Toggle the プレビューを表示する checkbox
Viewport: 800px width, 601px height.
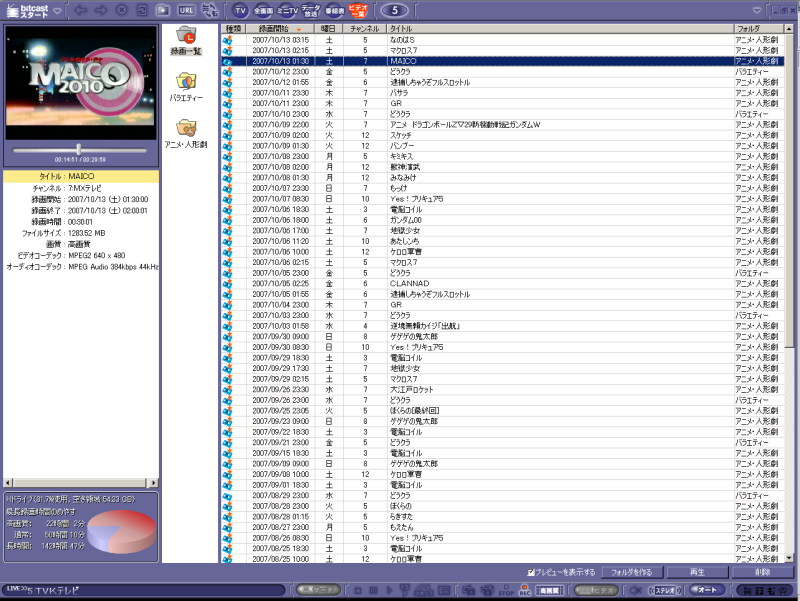(531, 572)
